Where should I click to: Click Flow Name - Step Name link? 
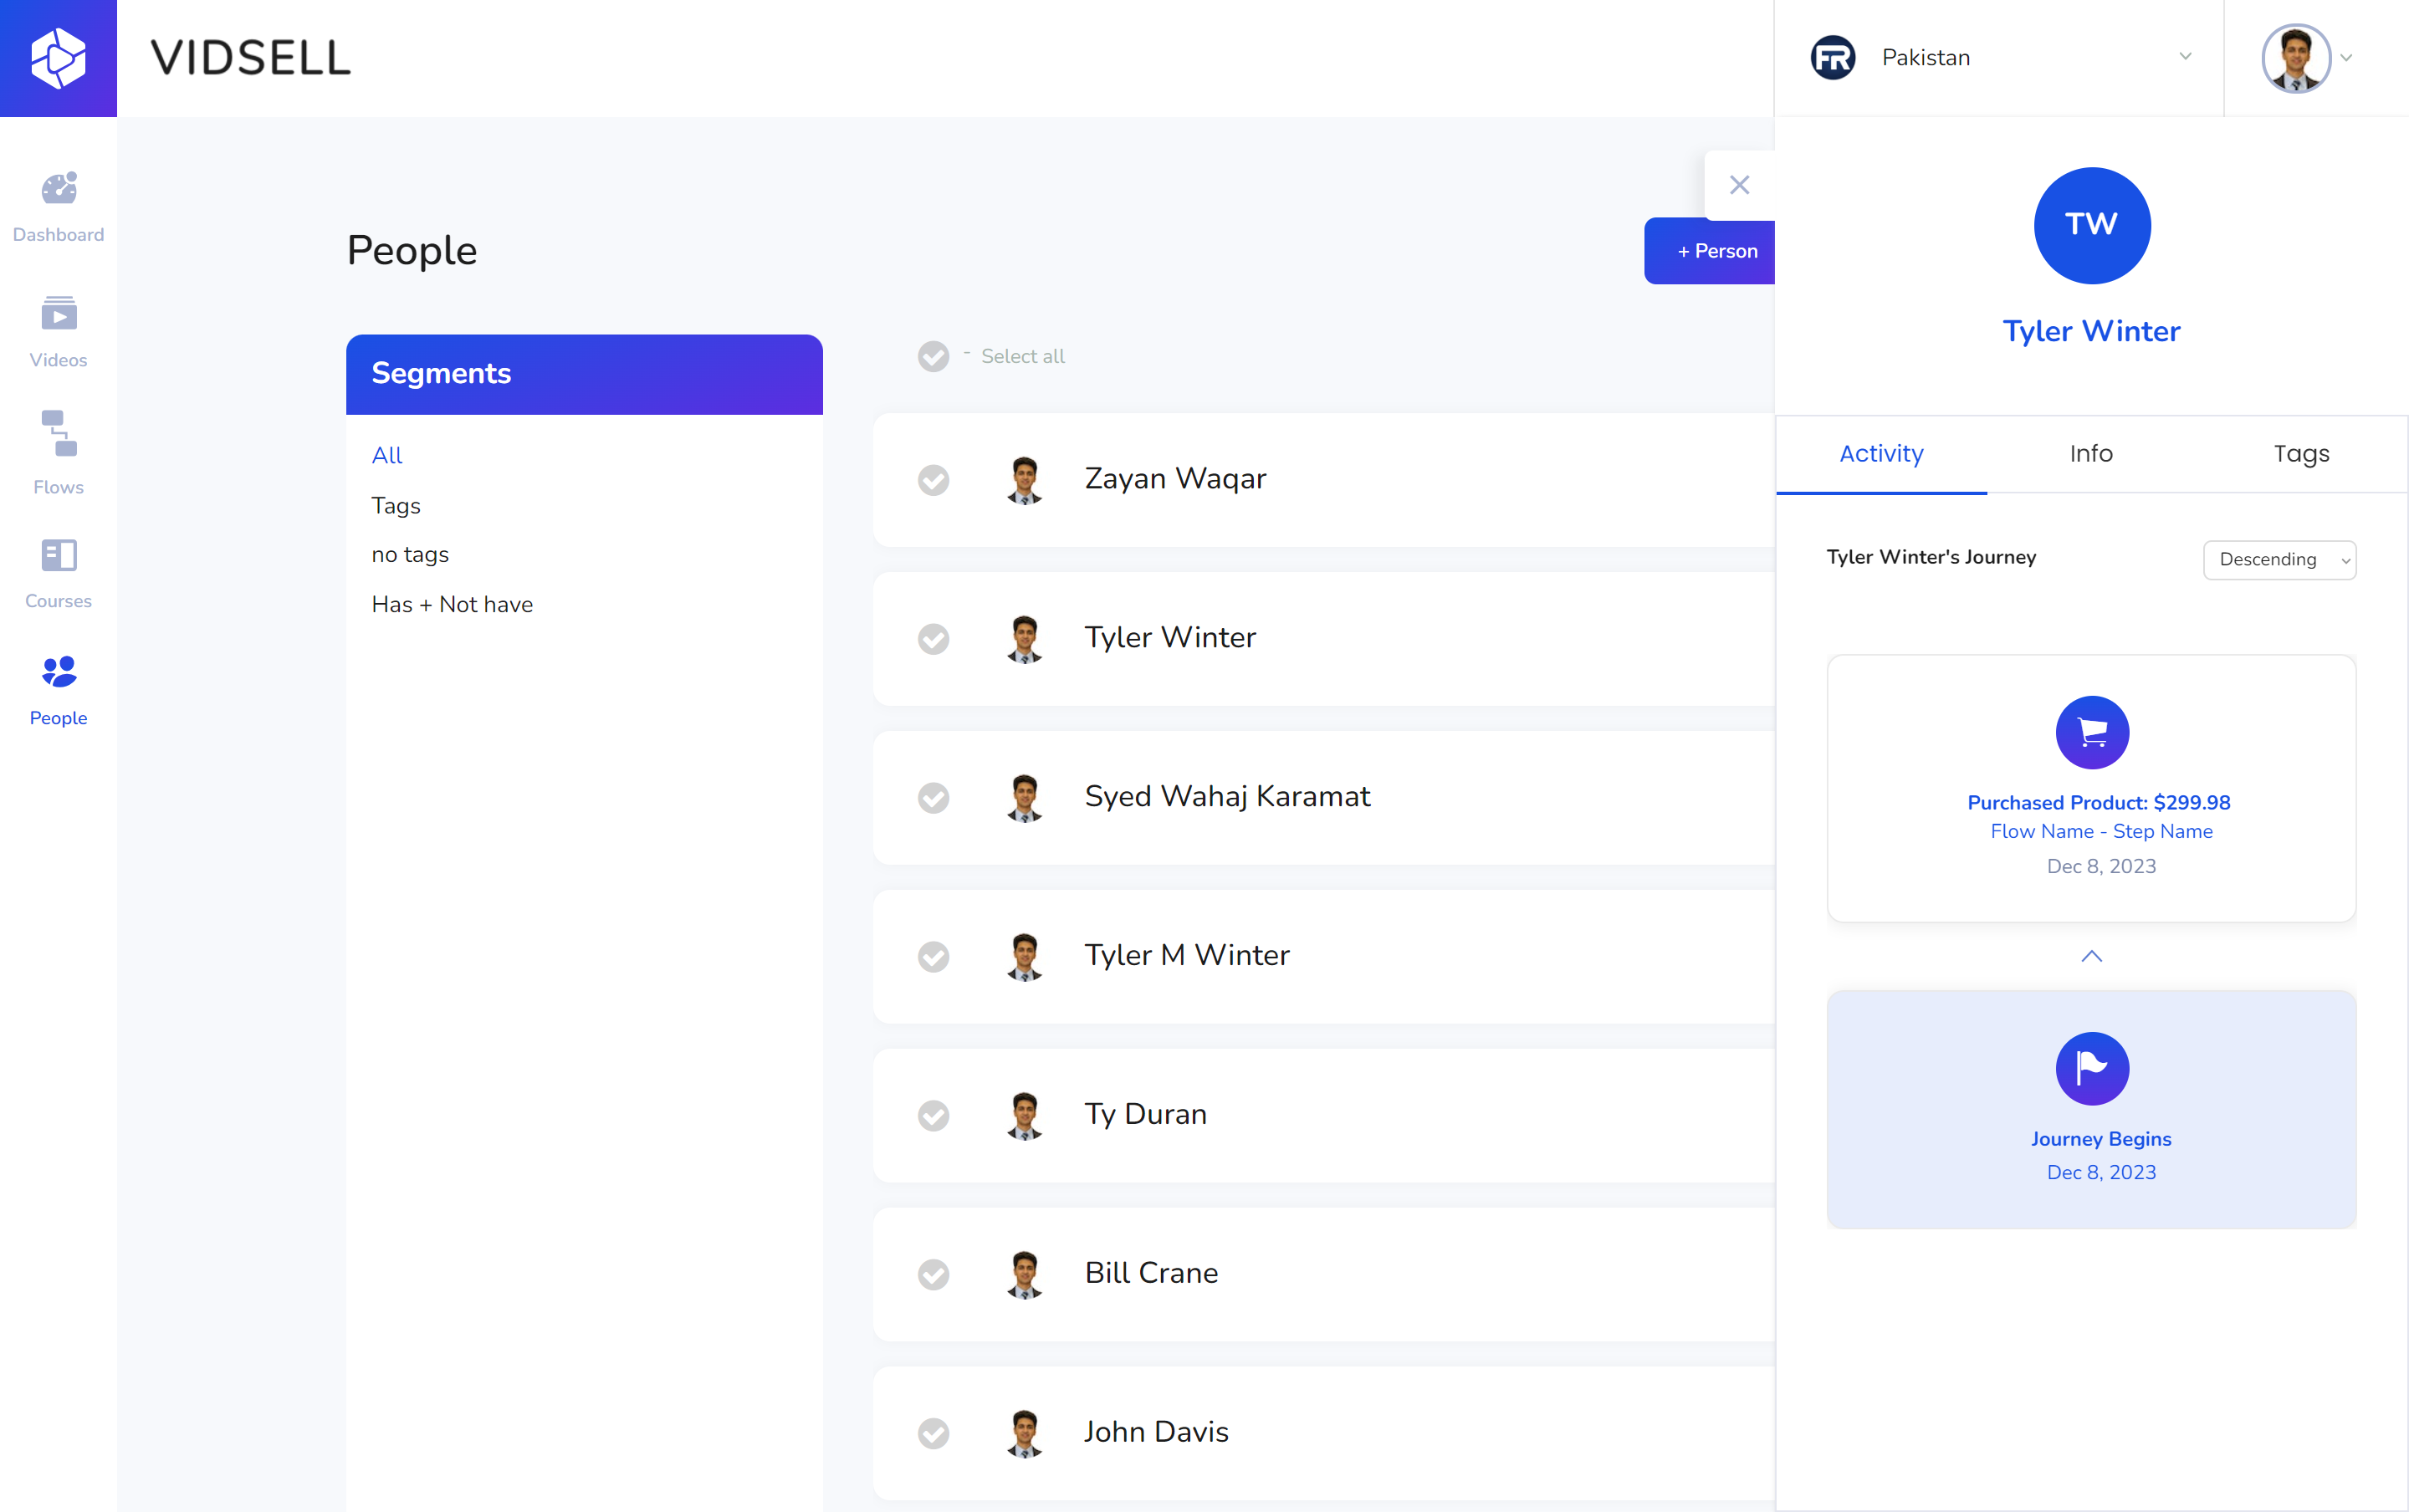click(2101, 832)
